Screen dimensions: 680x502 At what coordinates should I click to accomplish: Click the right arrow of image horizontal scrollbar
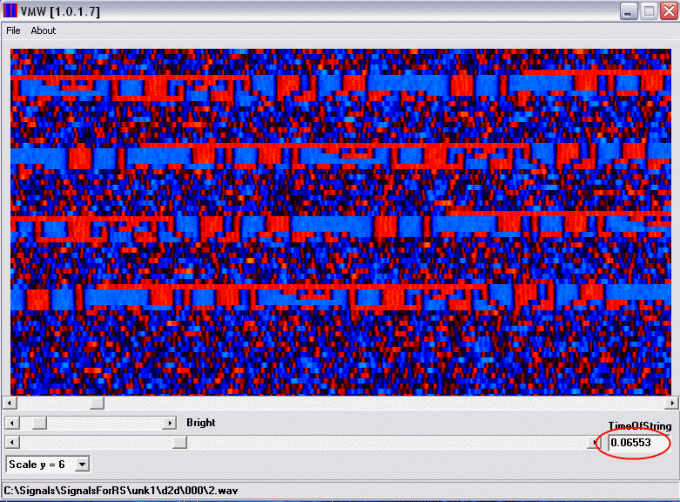(x=671, y=403)
